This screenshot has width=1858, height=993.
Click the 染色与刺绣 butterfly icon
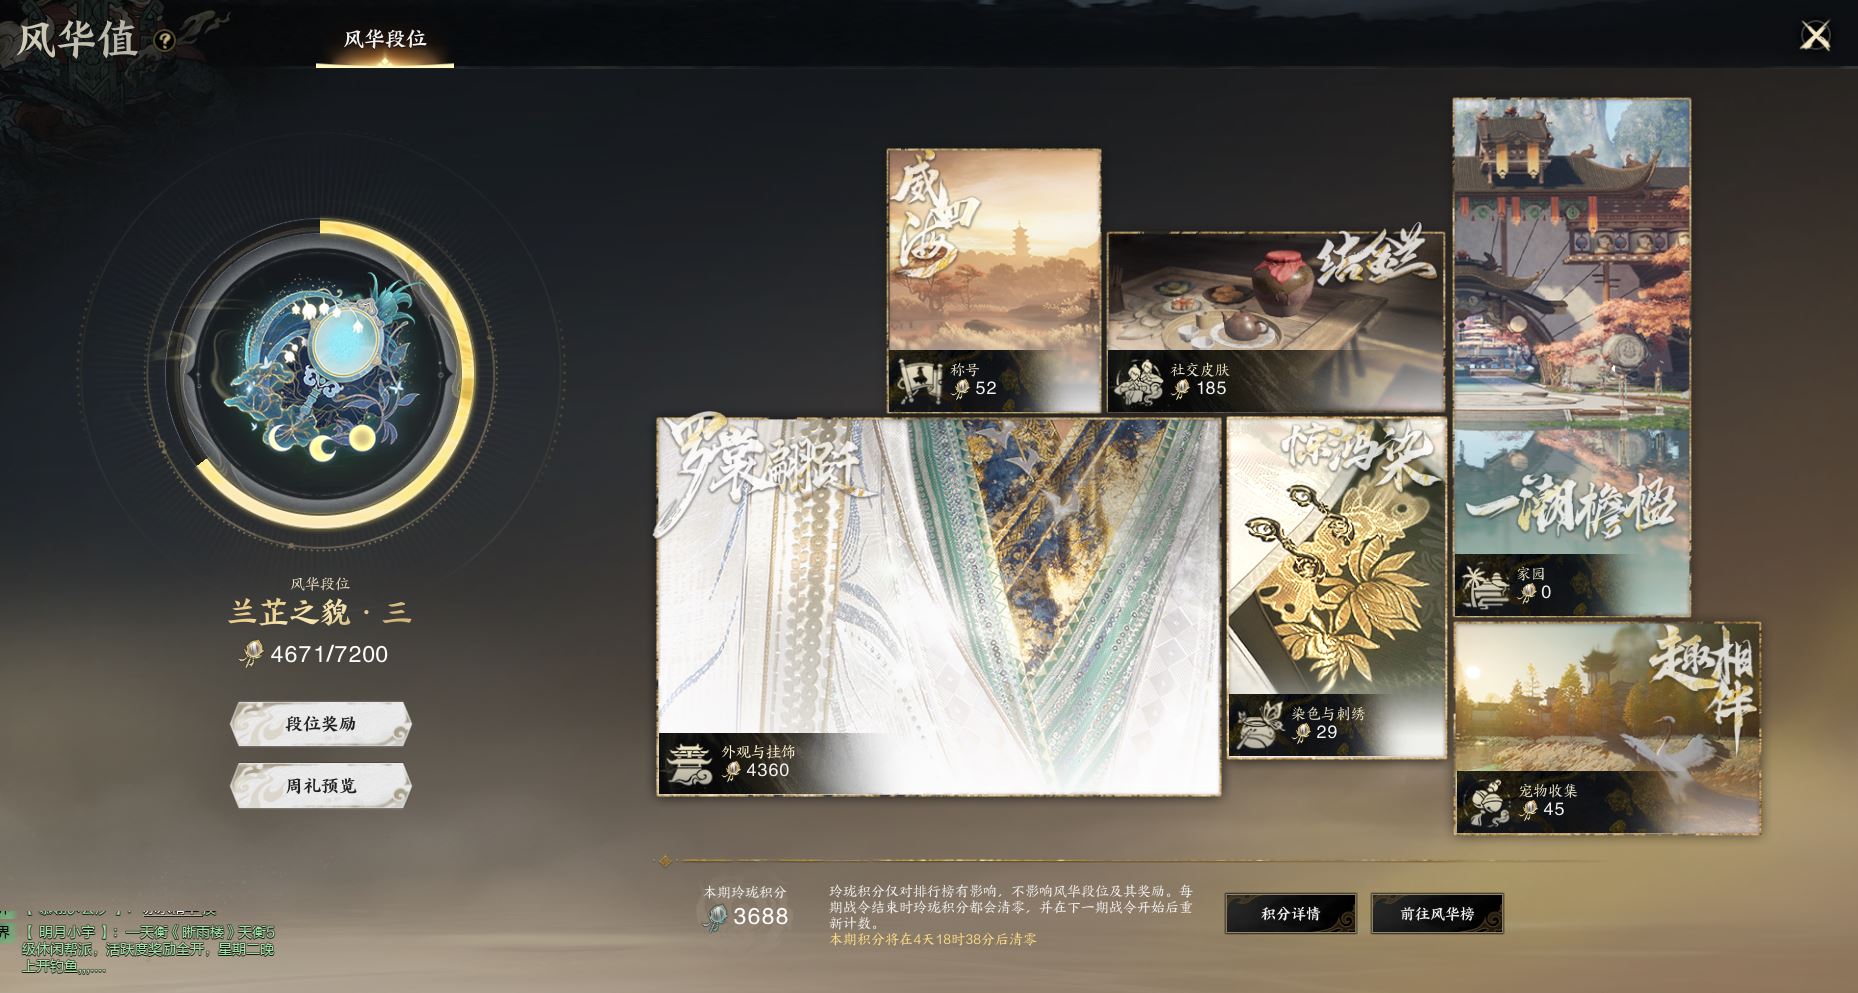click(1257, 723)
